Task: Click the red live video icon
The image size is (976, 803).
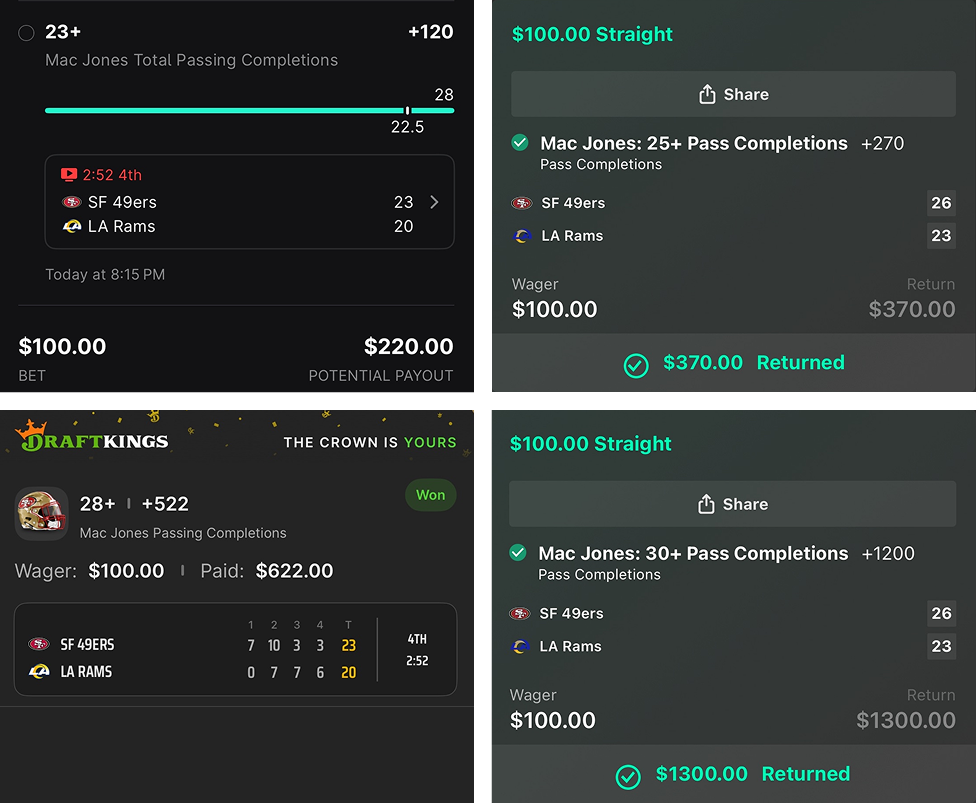Action: 68,175
